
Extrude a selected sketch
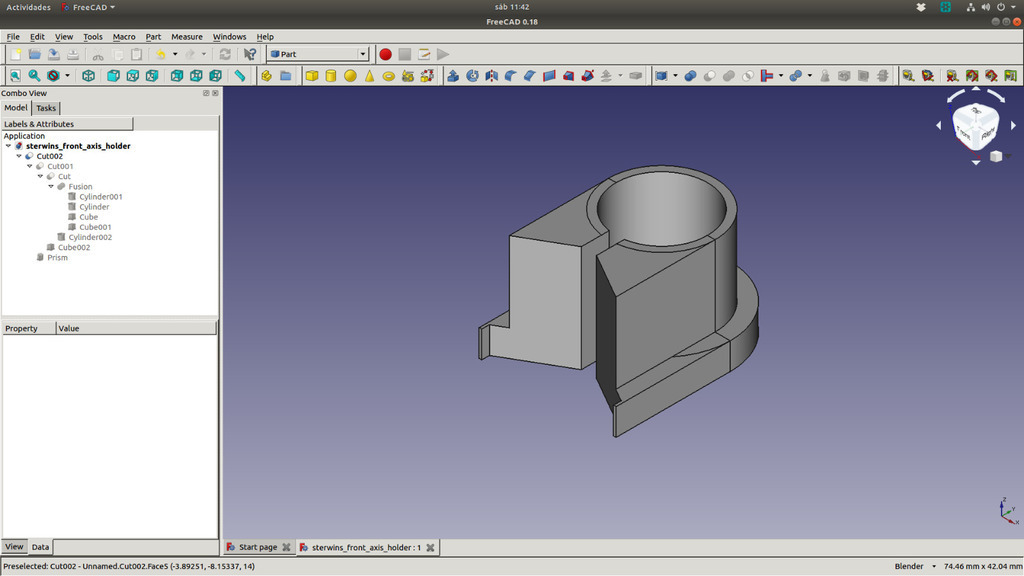click(453, 76)
